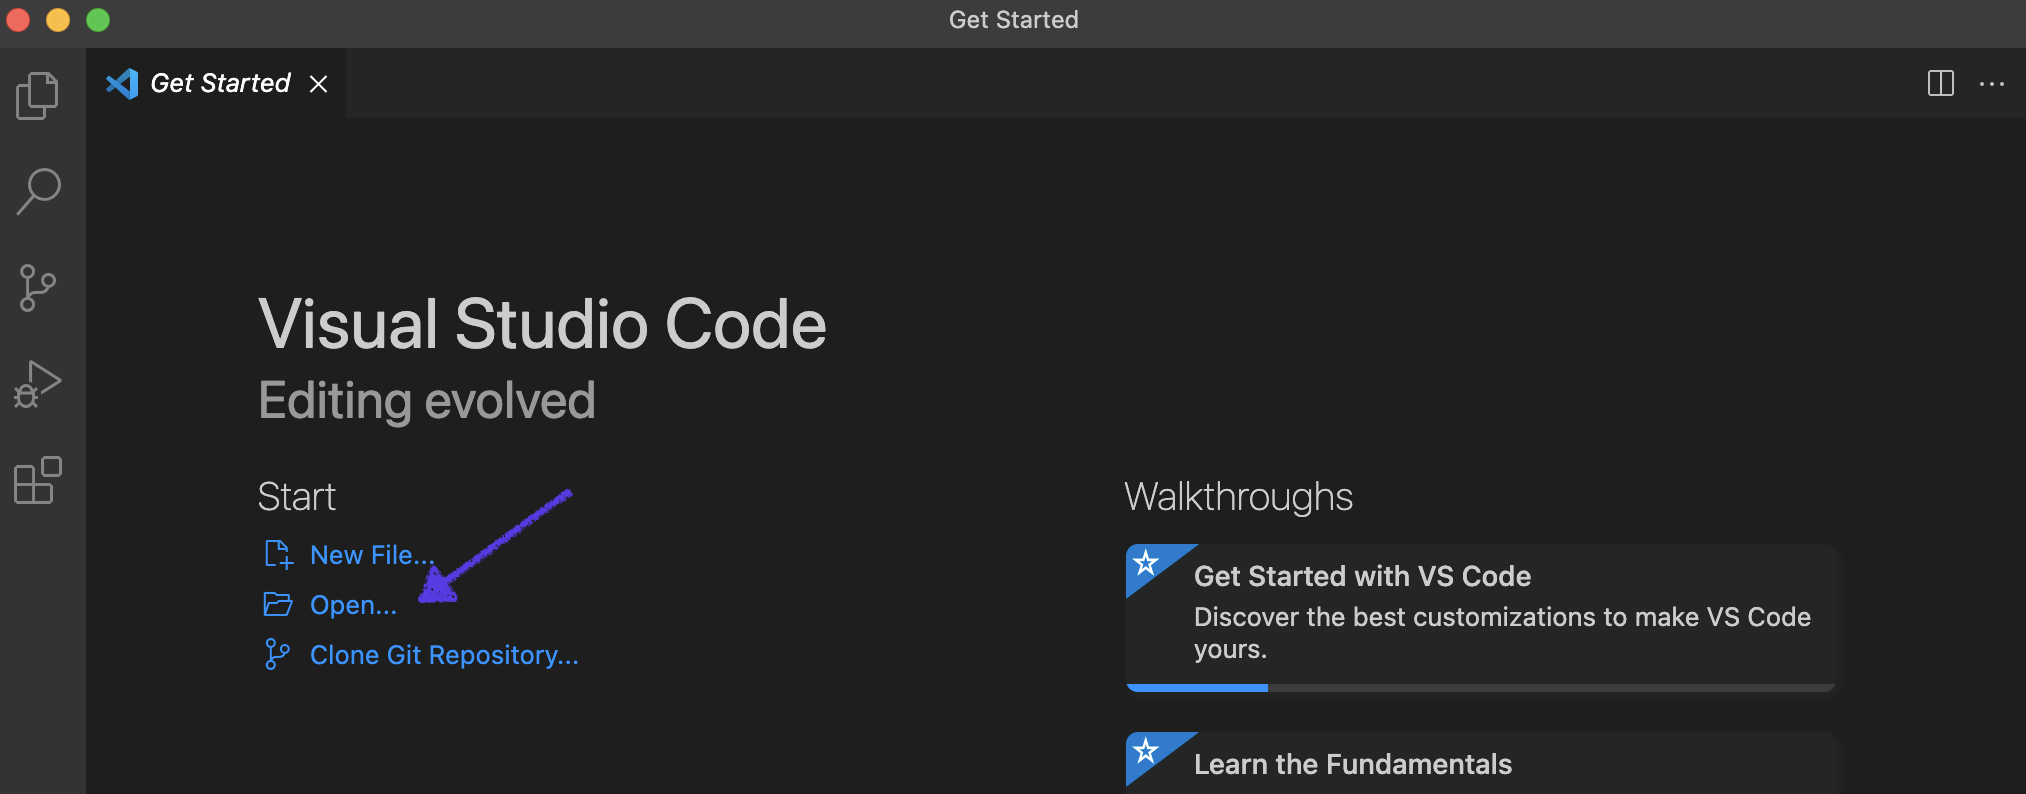Open the Extensions view icon
This screenshot has height=794, width=2026.
tap(38, 481)
